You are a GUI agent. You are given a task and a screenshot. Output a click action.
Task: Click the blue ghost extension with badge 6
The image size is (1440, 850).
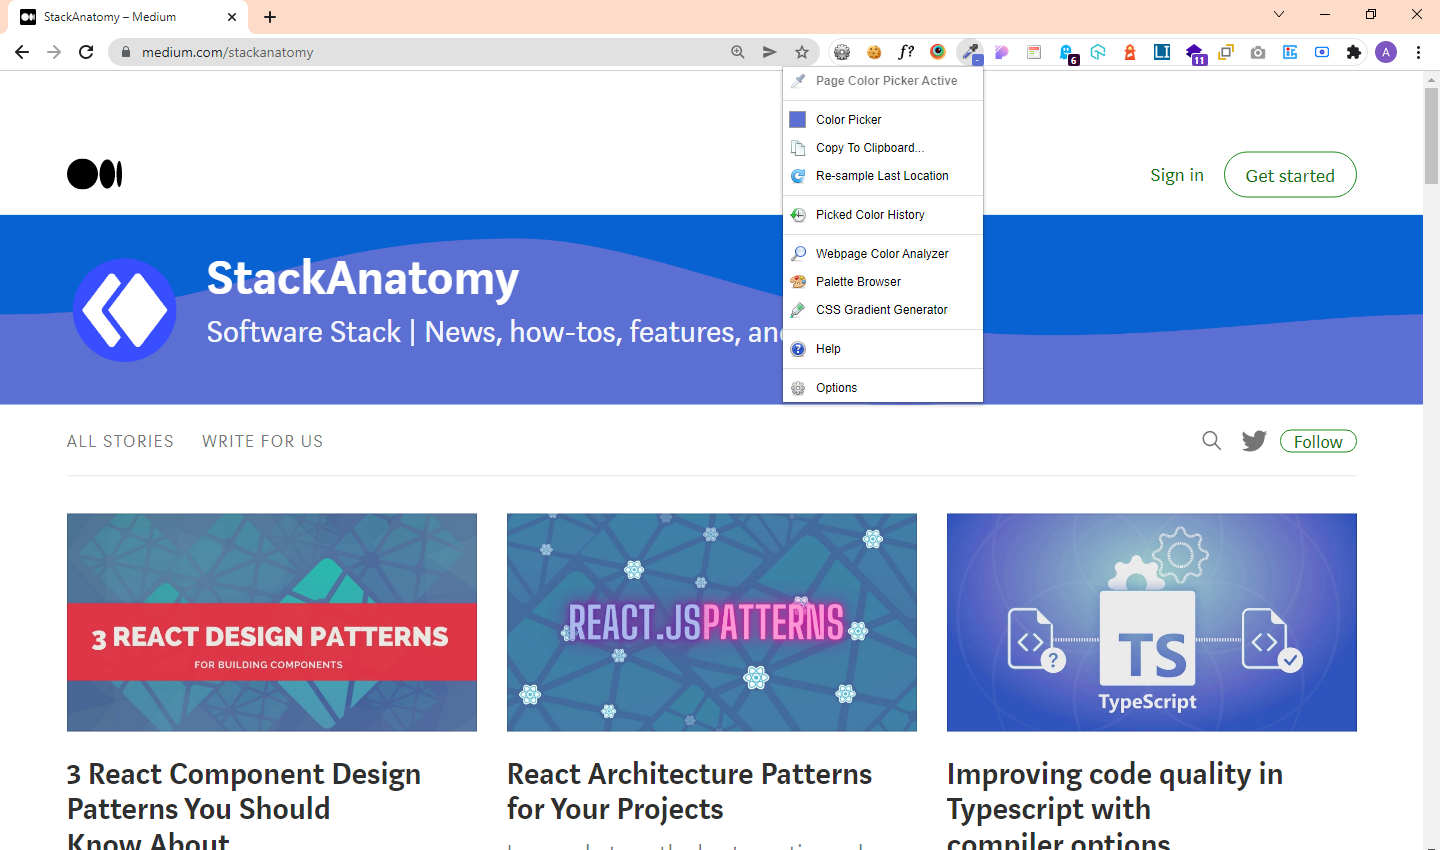pos(1067,53)
